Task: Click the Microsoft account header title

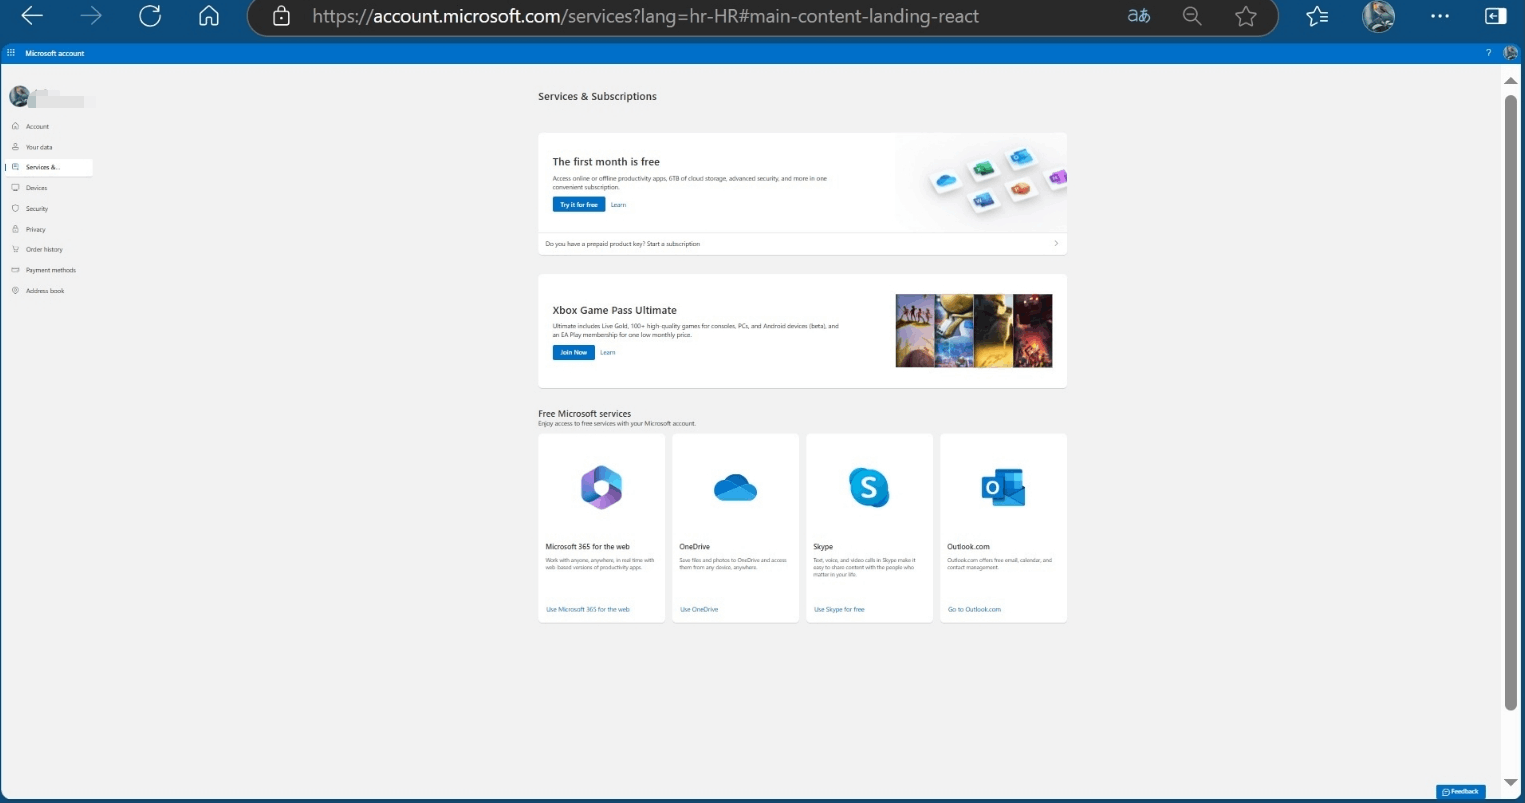Action: [x=55, y=53]
